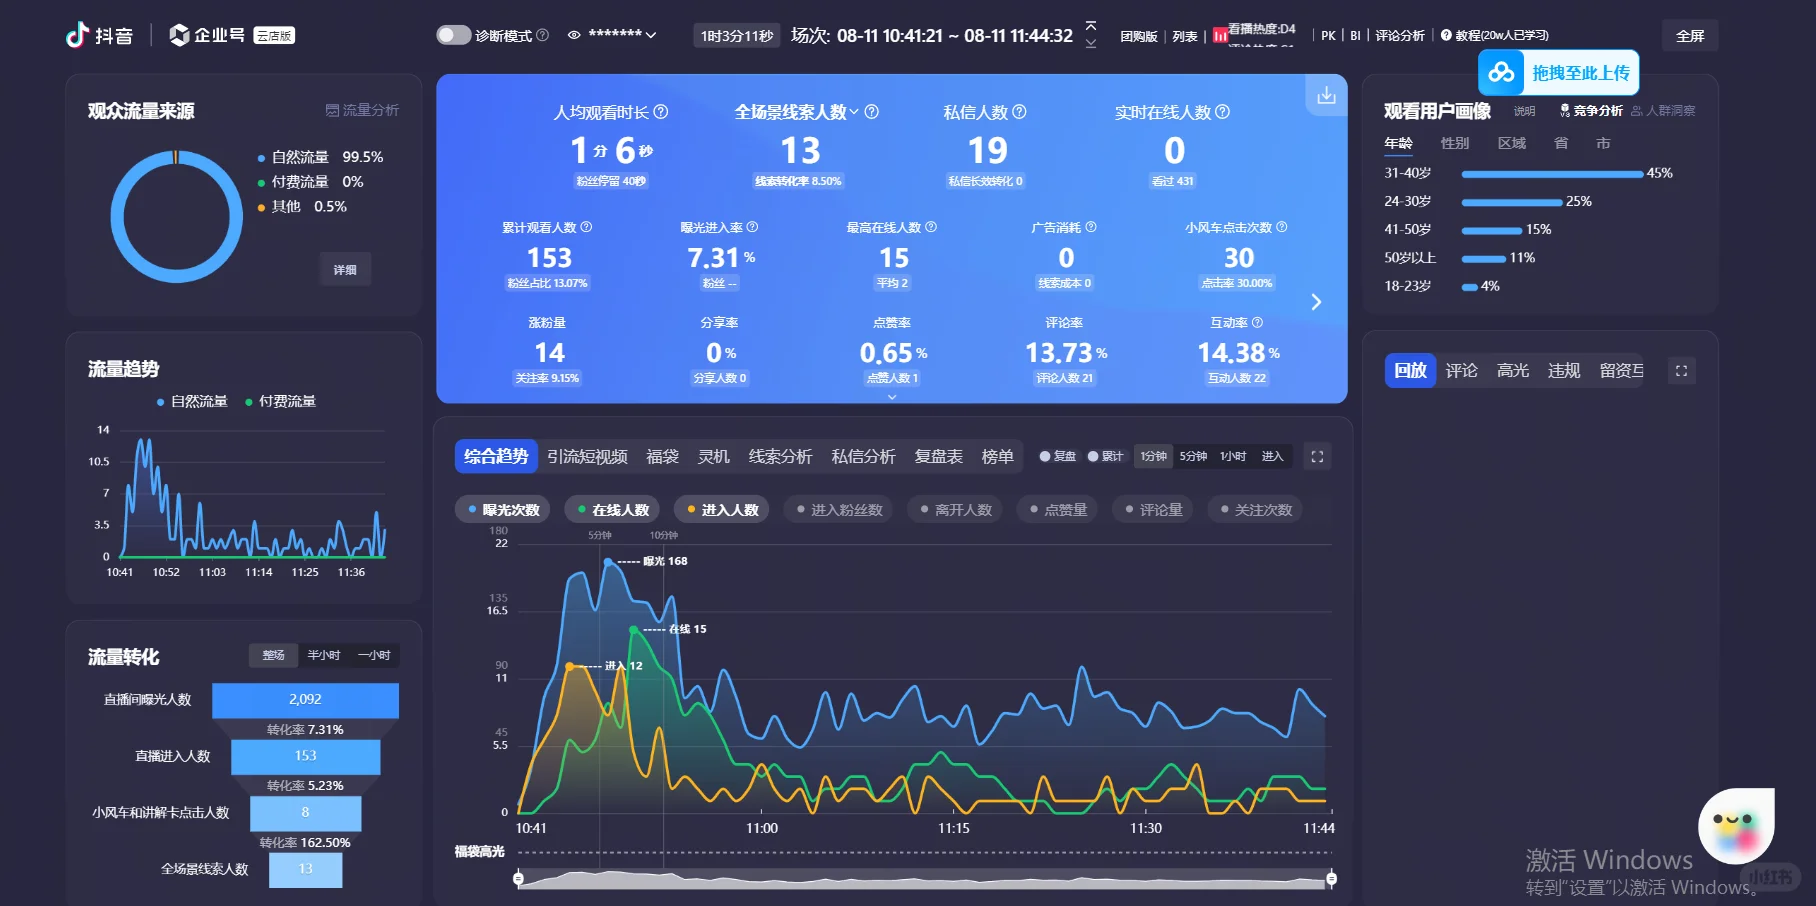Click the help icon beside 实时在线人数

[1222, 112]
